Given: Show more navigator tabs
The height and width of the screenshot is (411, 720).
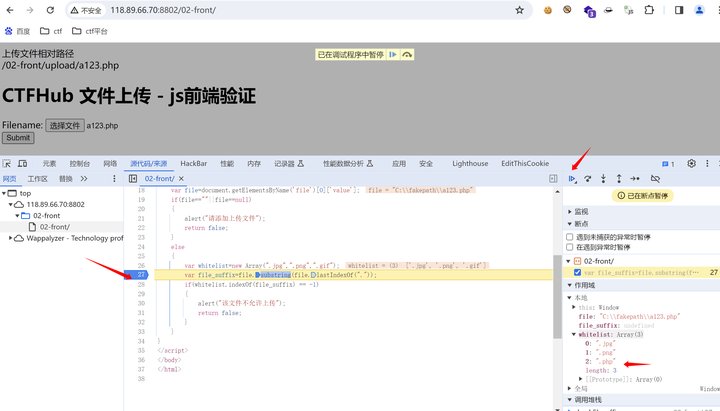Looking at the screenshot, I should coord(84,179).
